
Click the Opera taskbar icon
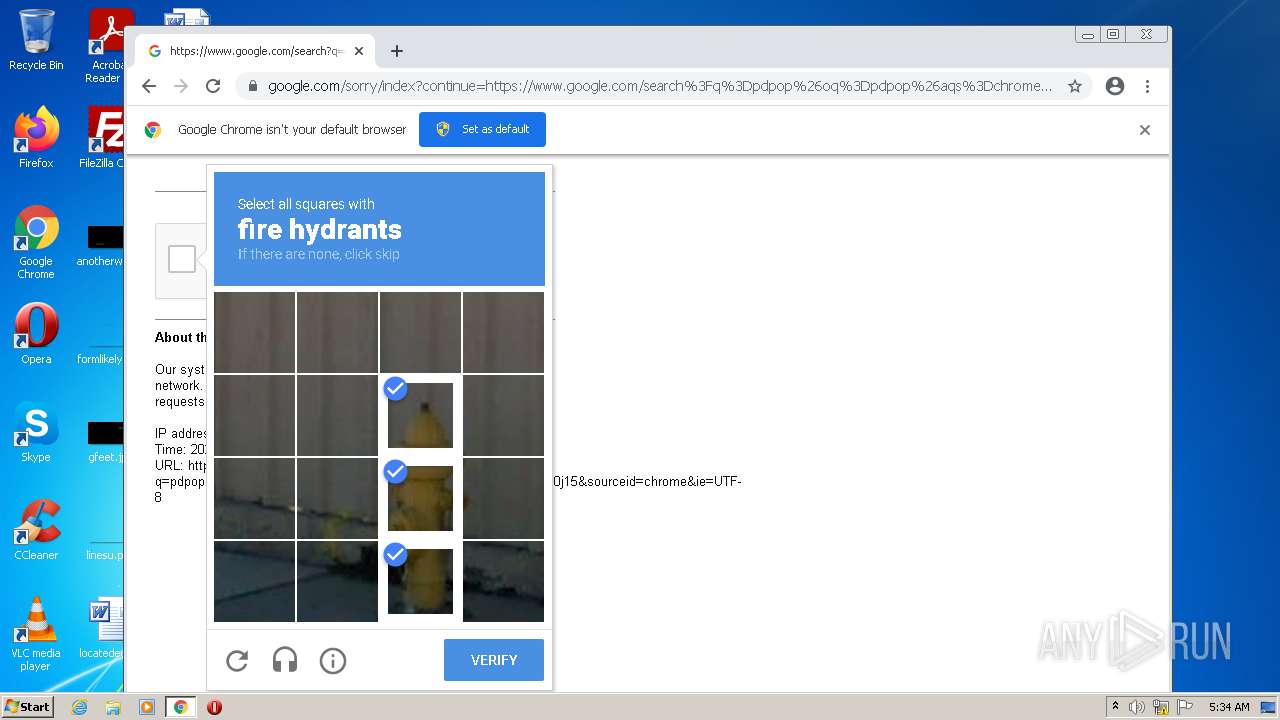tap(214, 707)
